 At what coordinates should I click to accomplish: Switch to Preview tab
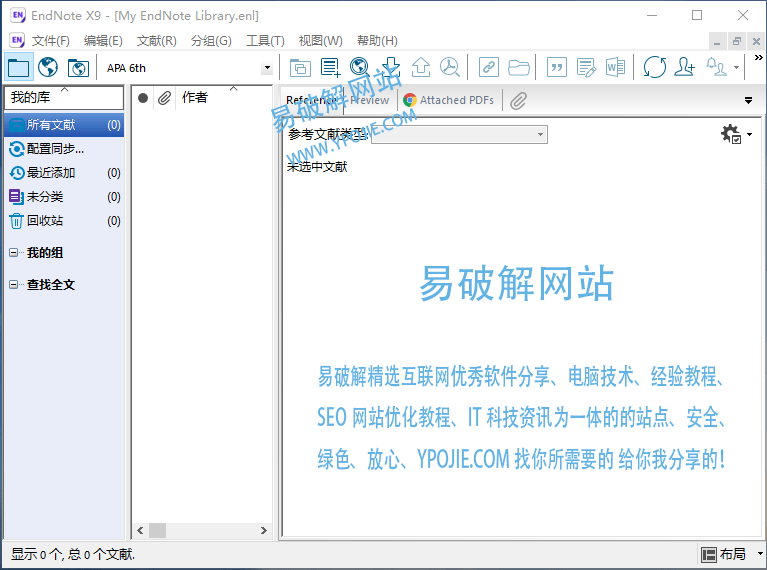coord(370,100)
